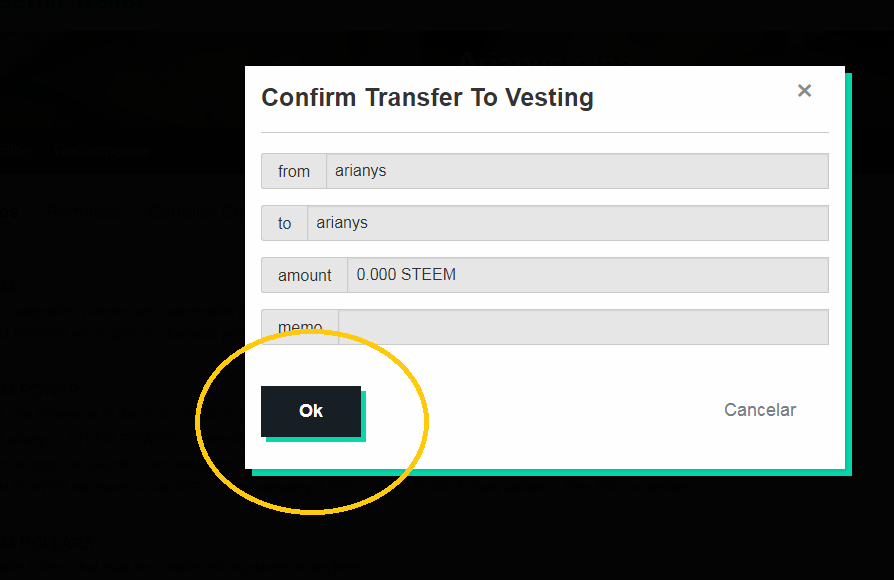This screenshot has height=580, width=894.
Task: Click the Confirm Transfer To Vesting title
Action: (427, 98)
